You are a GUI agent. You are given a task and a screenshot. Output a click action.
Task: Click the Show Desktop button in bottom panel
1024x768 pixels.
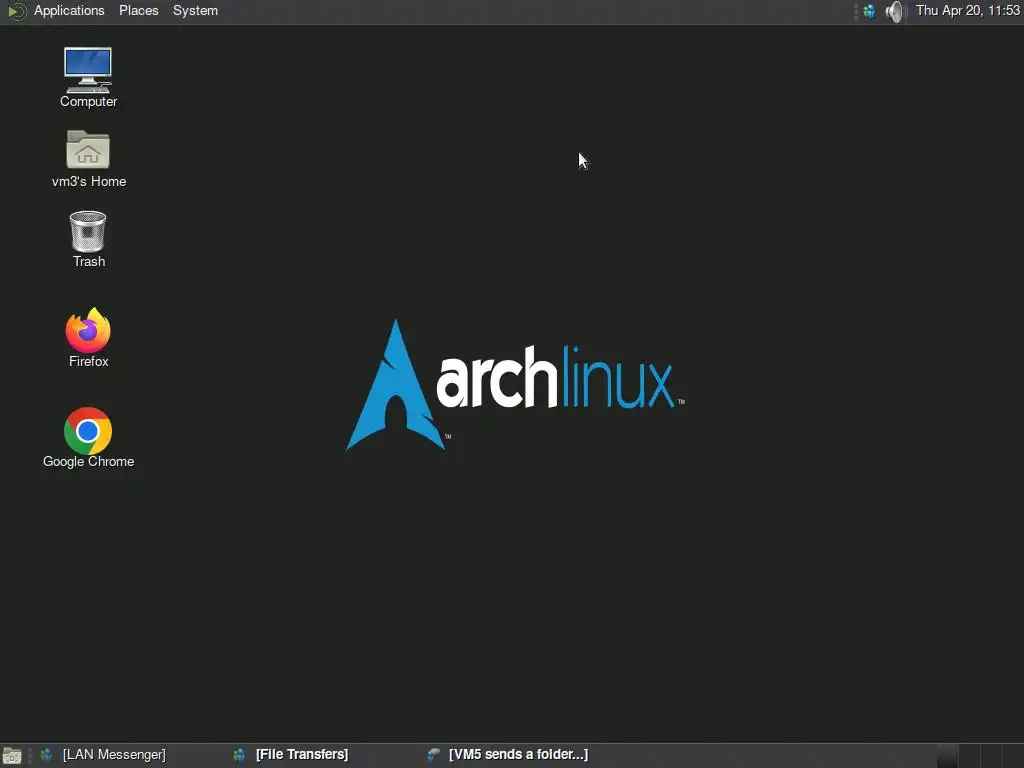pyautogui.click(x=12, y=756)
